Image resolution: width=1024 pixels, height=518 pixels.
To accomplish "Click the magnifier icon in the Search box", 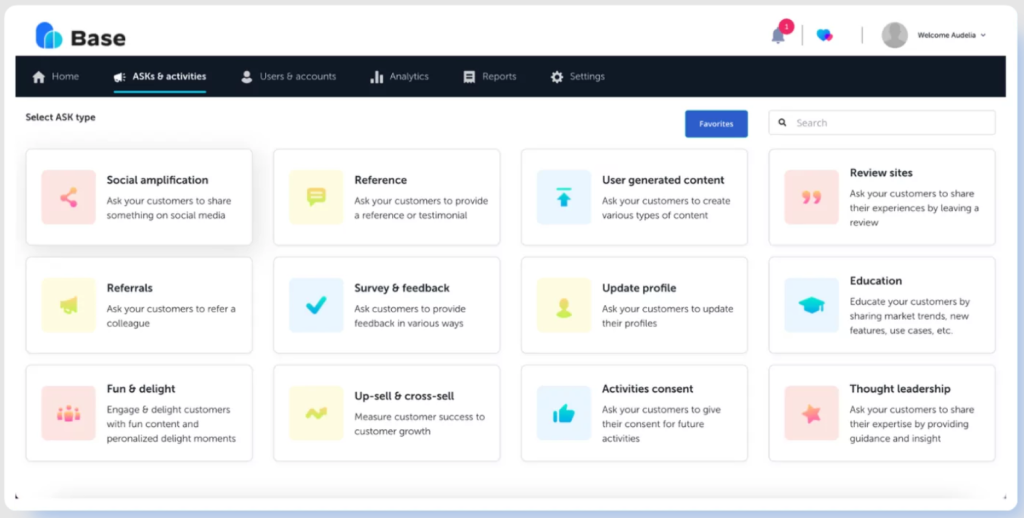I will (x=782, y=123).
